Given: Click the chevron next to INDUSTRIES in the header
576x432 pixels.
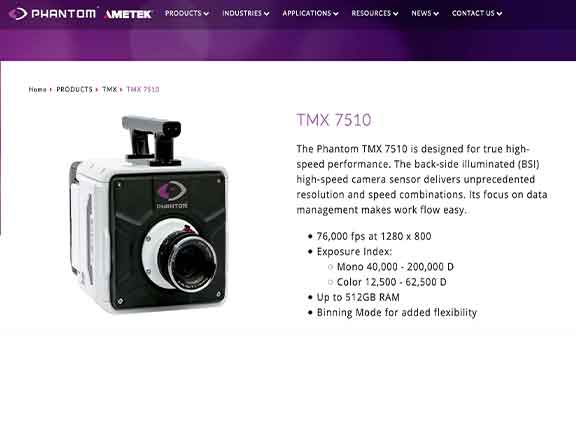Looking at the screenshot, I should click(x=266, y=14).
